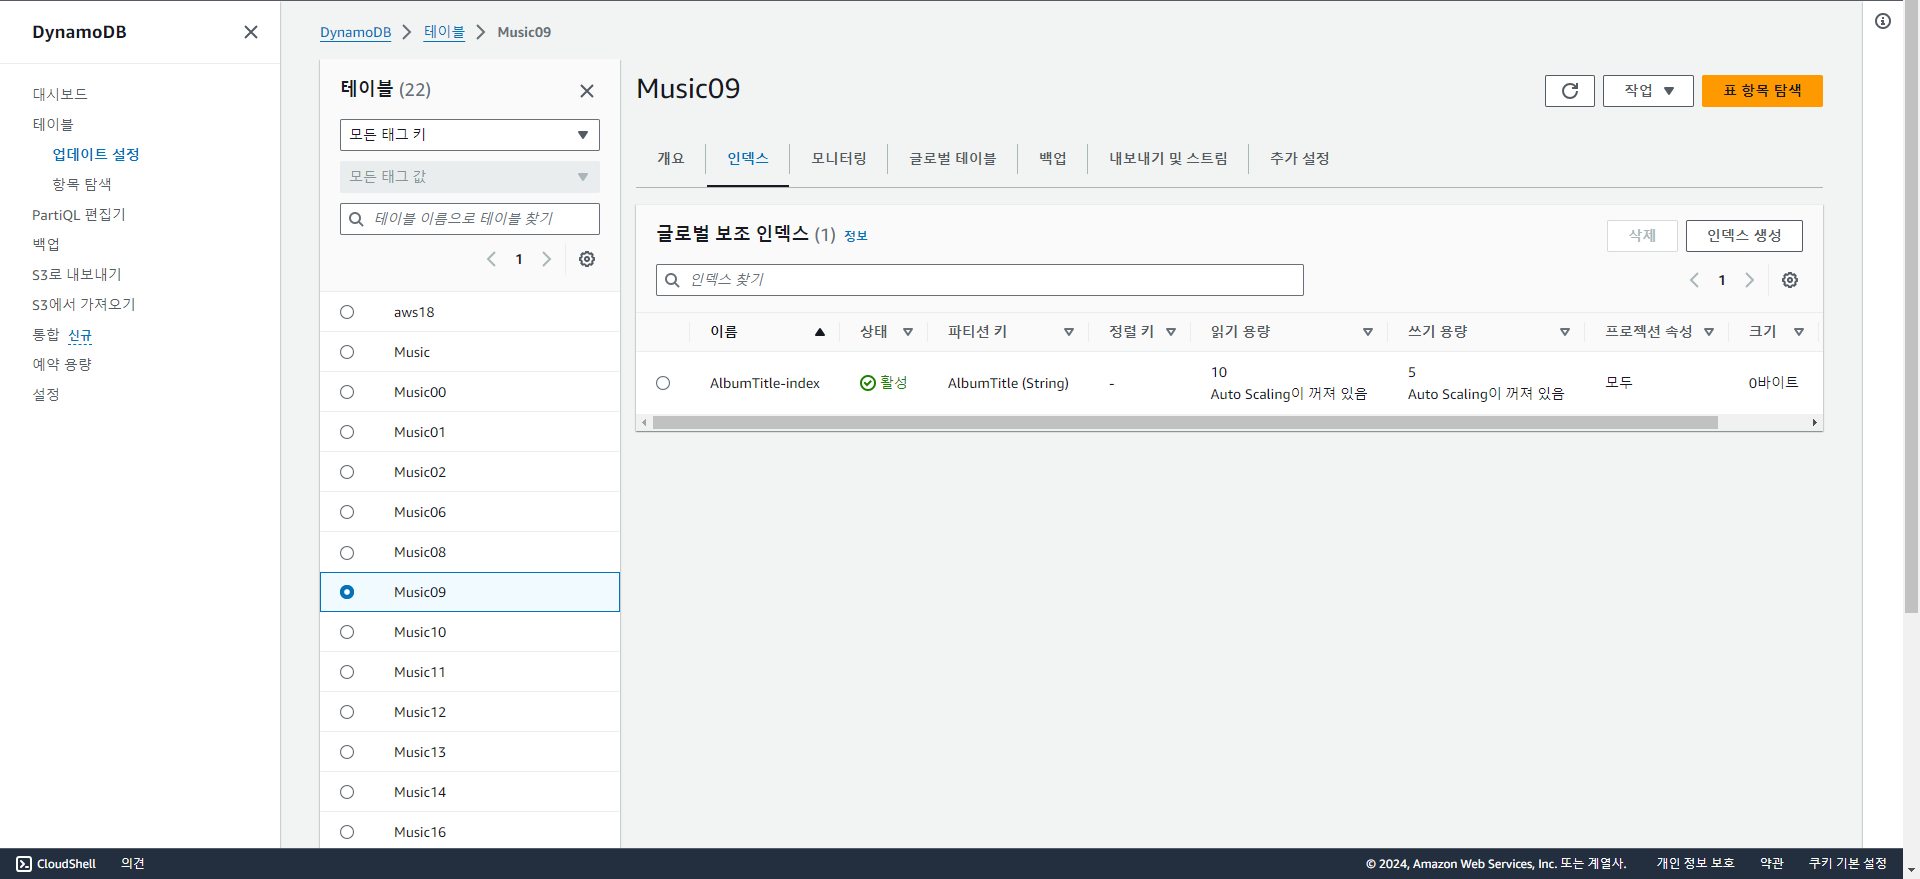
Task: Click the right arrow of the horizontal scrollbar
Action: tap(1815, 423)
